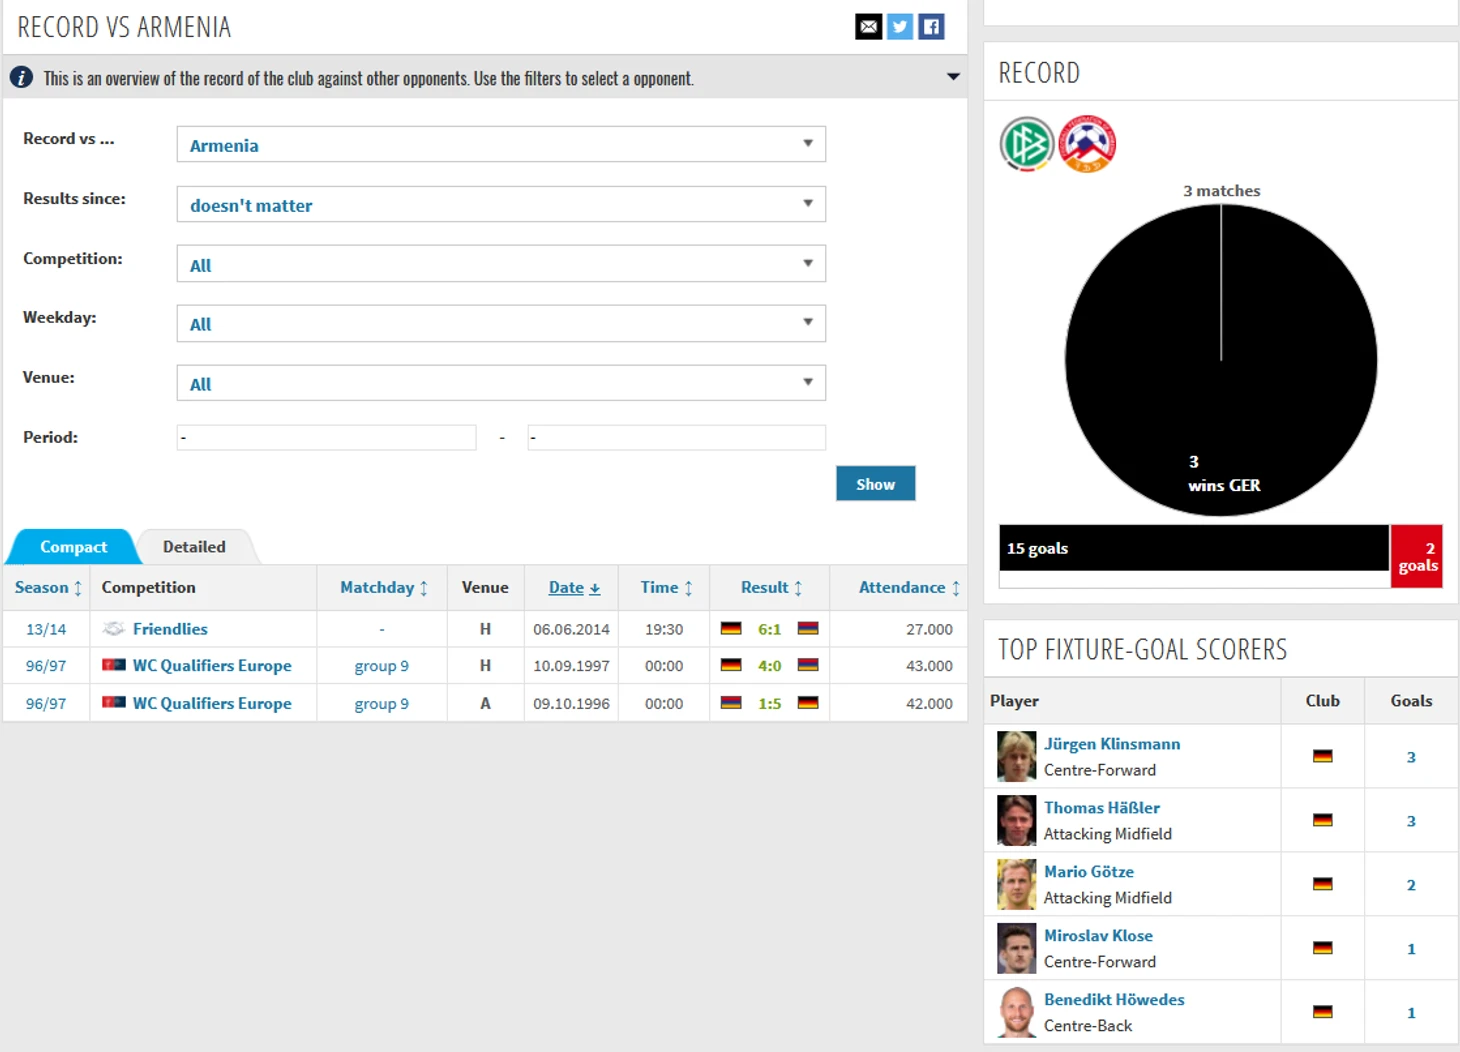Click the black 15 goals bar
This screenshot has width=1460, height=1052.
click(1193, 548)
